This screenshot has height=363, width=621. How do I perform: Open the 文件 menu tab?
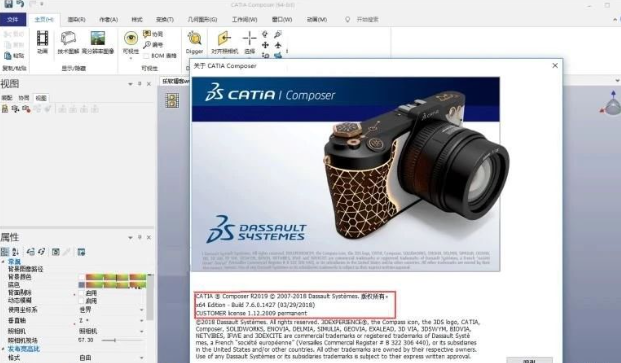[x=13, y=19]
